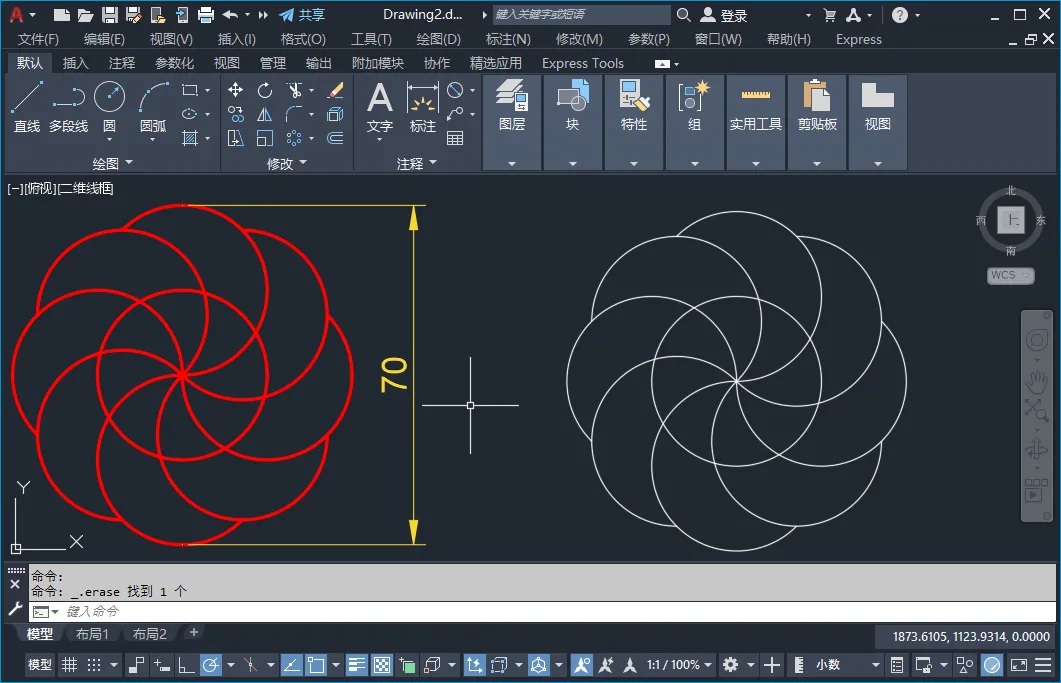The image size is (1061, 683).
Task: Click the 视图 panel button
Action: click(x=878, y=123)
